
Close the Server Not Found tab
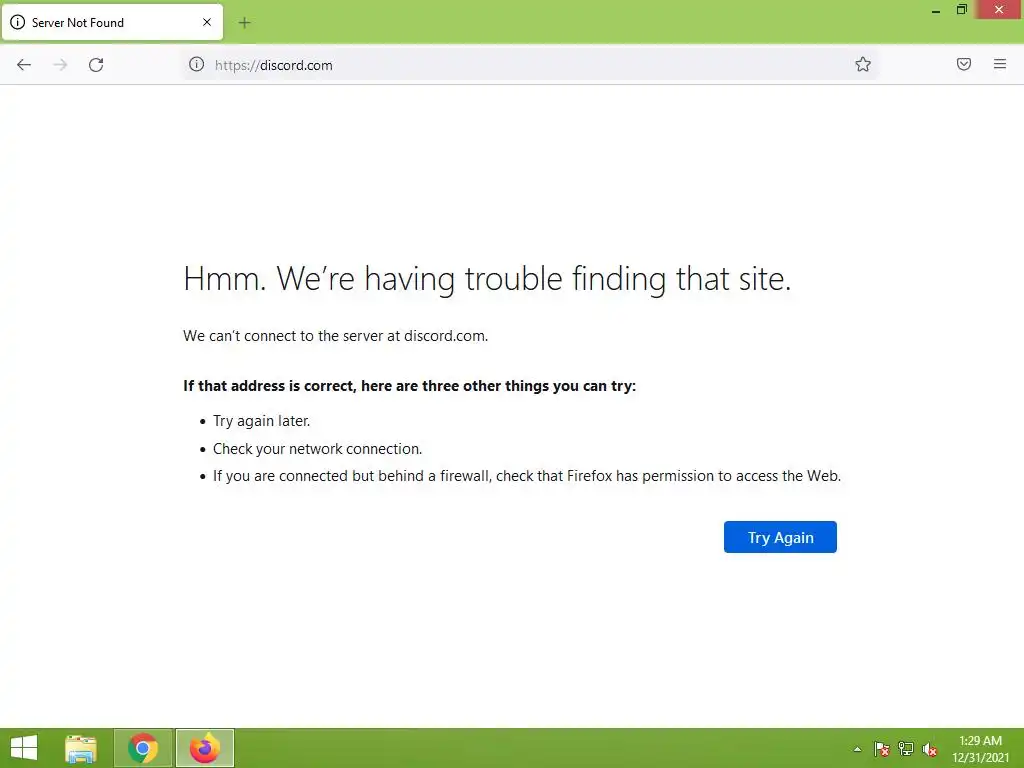(x=207, y=22)
